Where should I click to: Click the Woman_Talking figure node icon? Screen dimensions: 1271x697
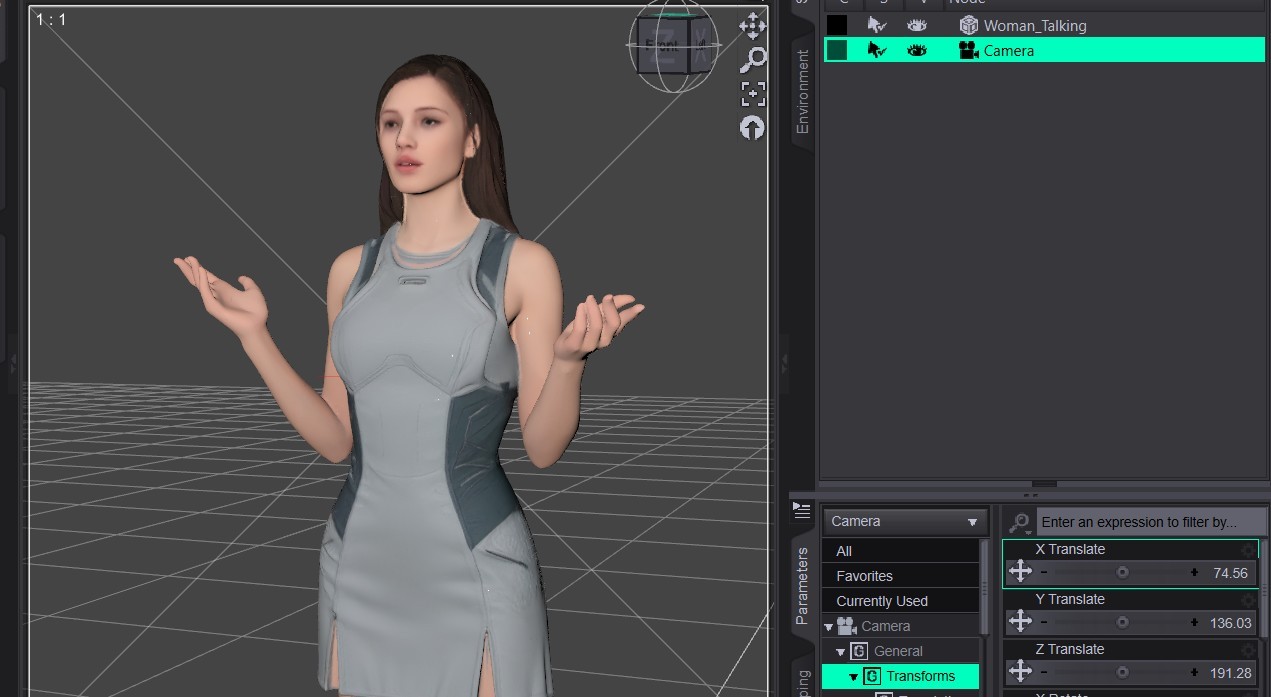pos(968,25)
